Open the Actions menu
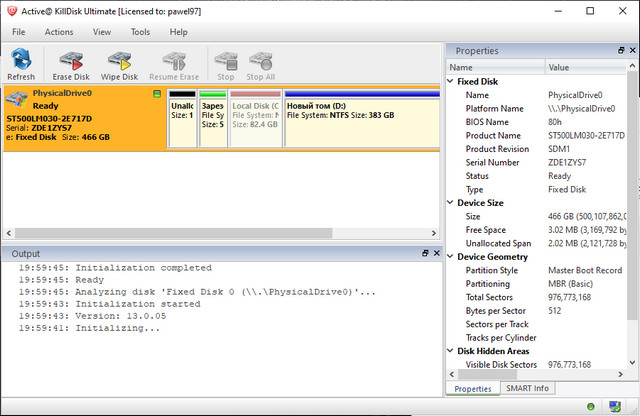Image resolution: width=640 pixels, height=416 pixels. pyautogui.click(x=59, y=32)
